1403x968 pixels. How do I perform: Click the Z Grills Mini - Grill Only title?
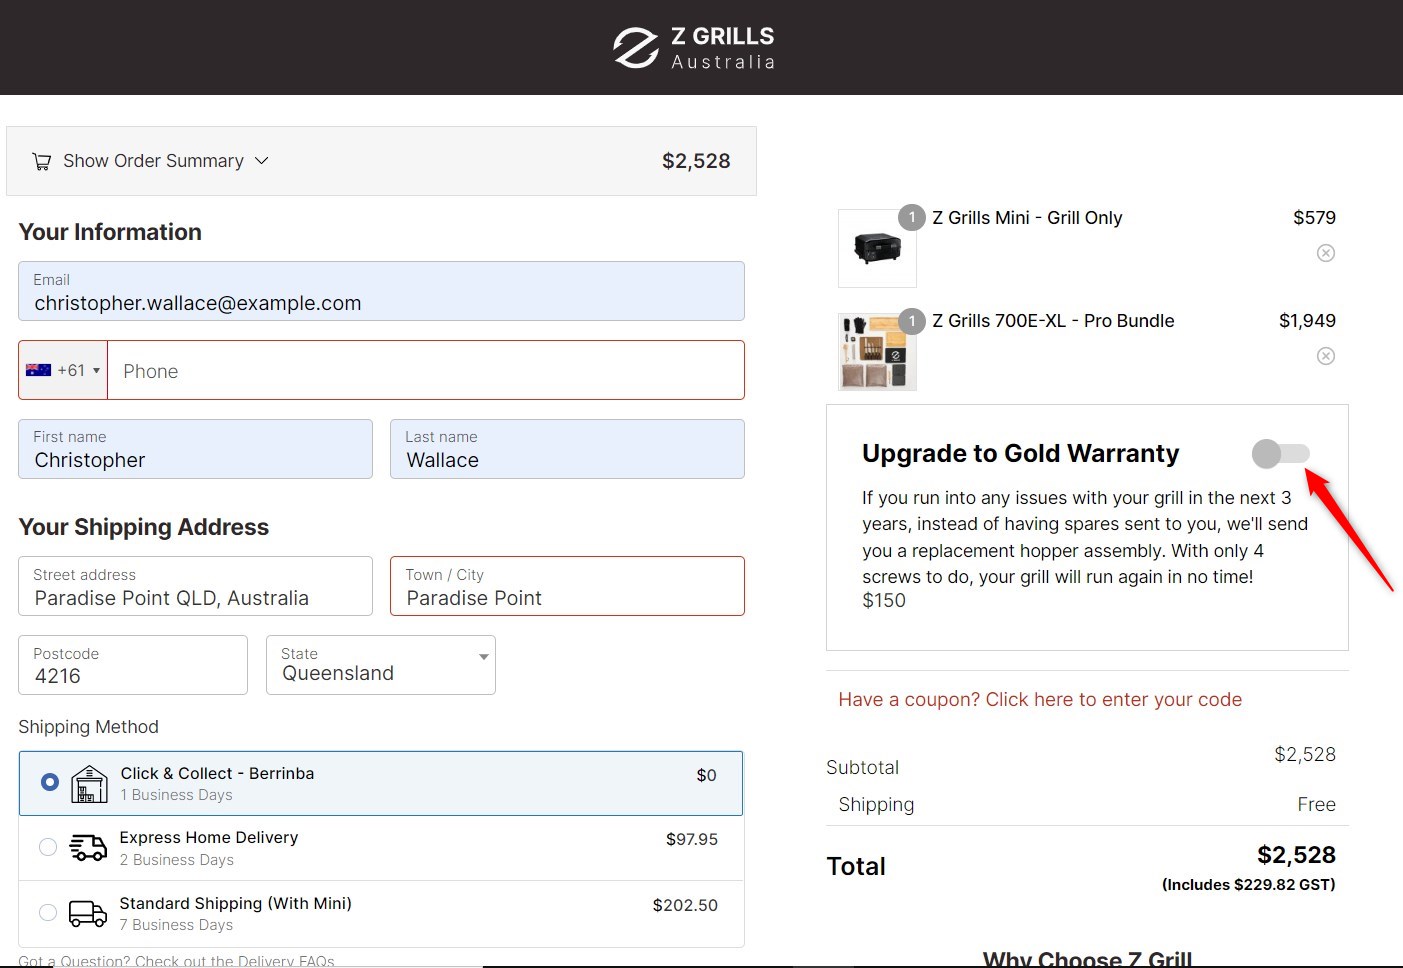click(1027, 218)
